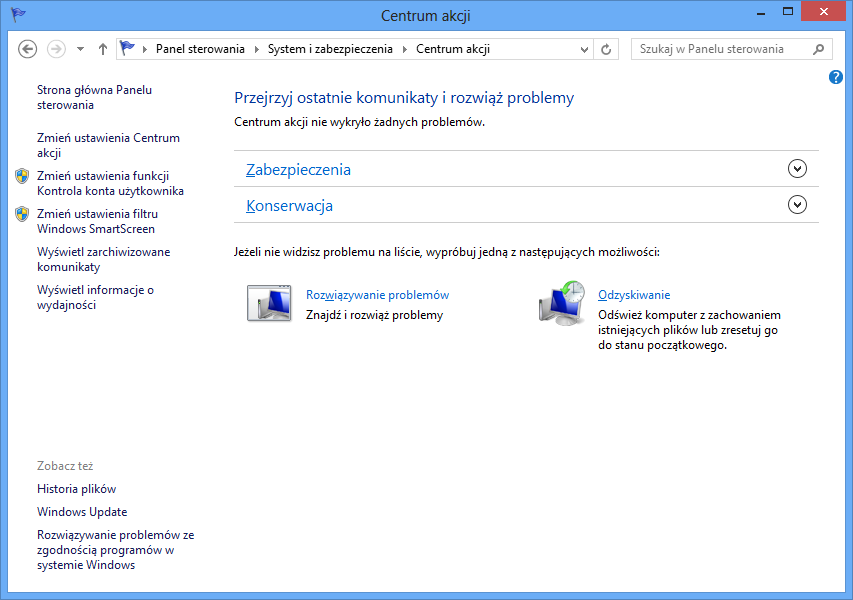Open the Odzyskiwanie link
Screen dimensions: 853x600
(x=634, y=295)
